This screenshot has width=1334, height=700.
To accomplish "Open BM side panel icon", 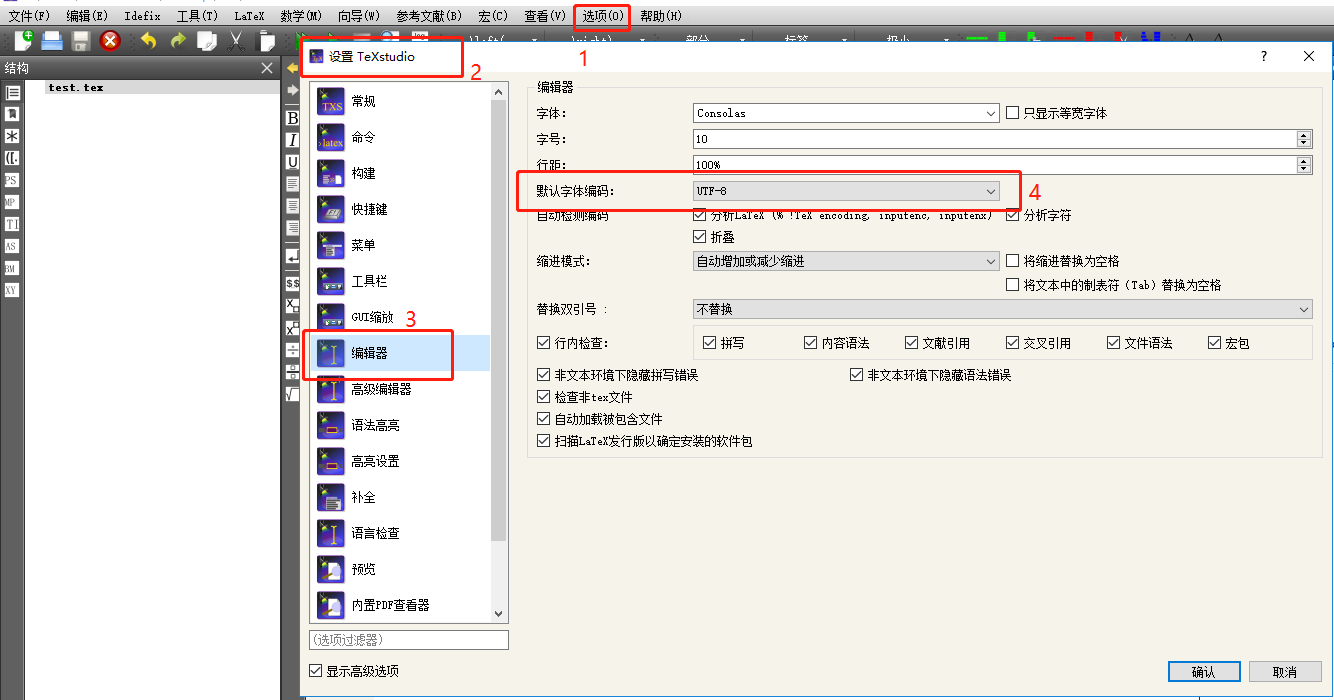I will coord(12,269).
